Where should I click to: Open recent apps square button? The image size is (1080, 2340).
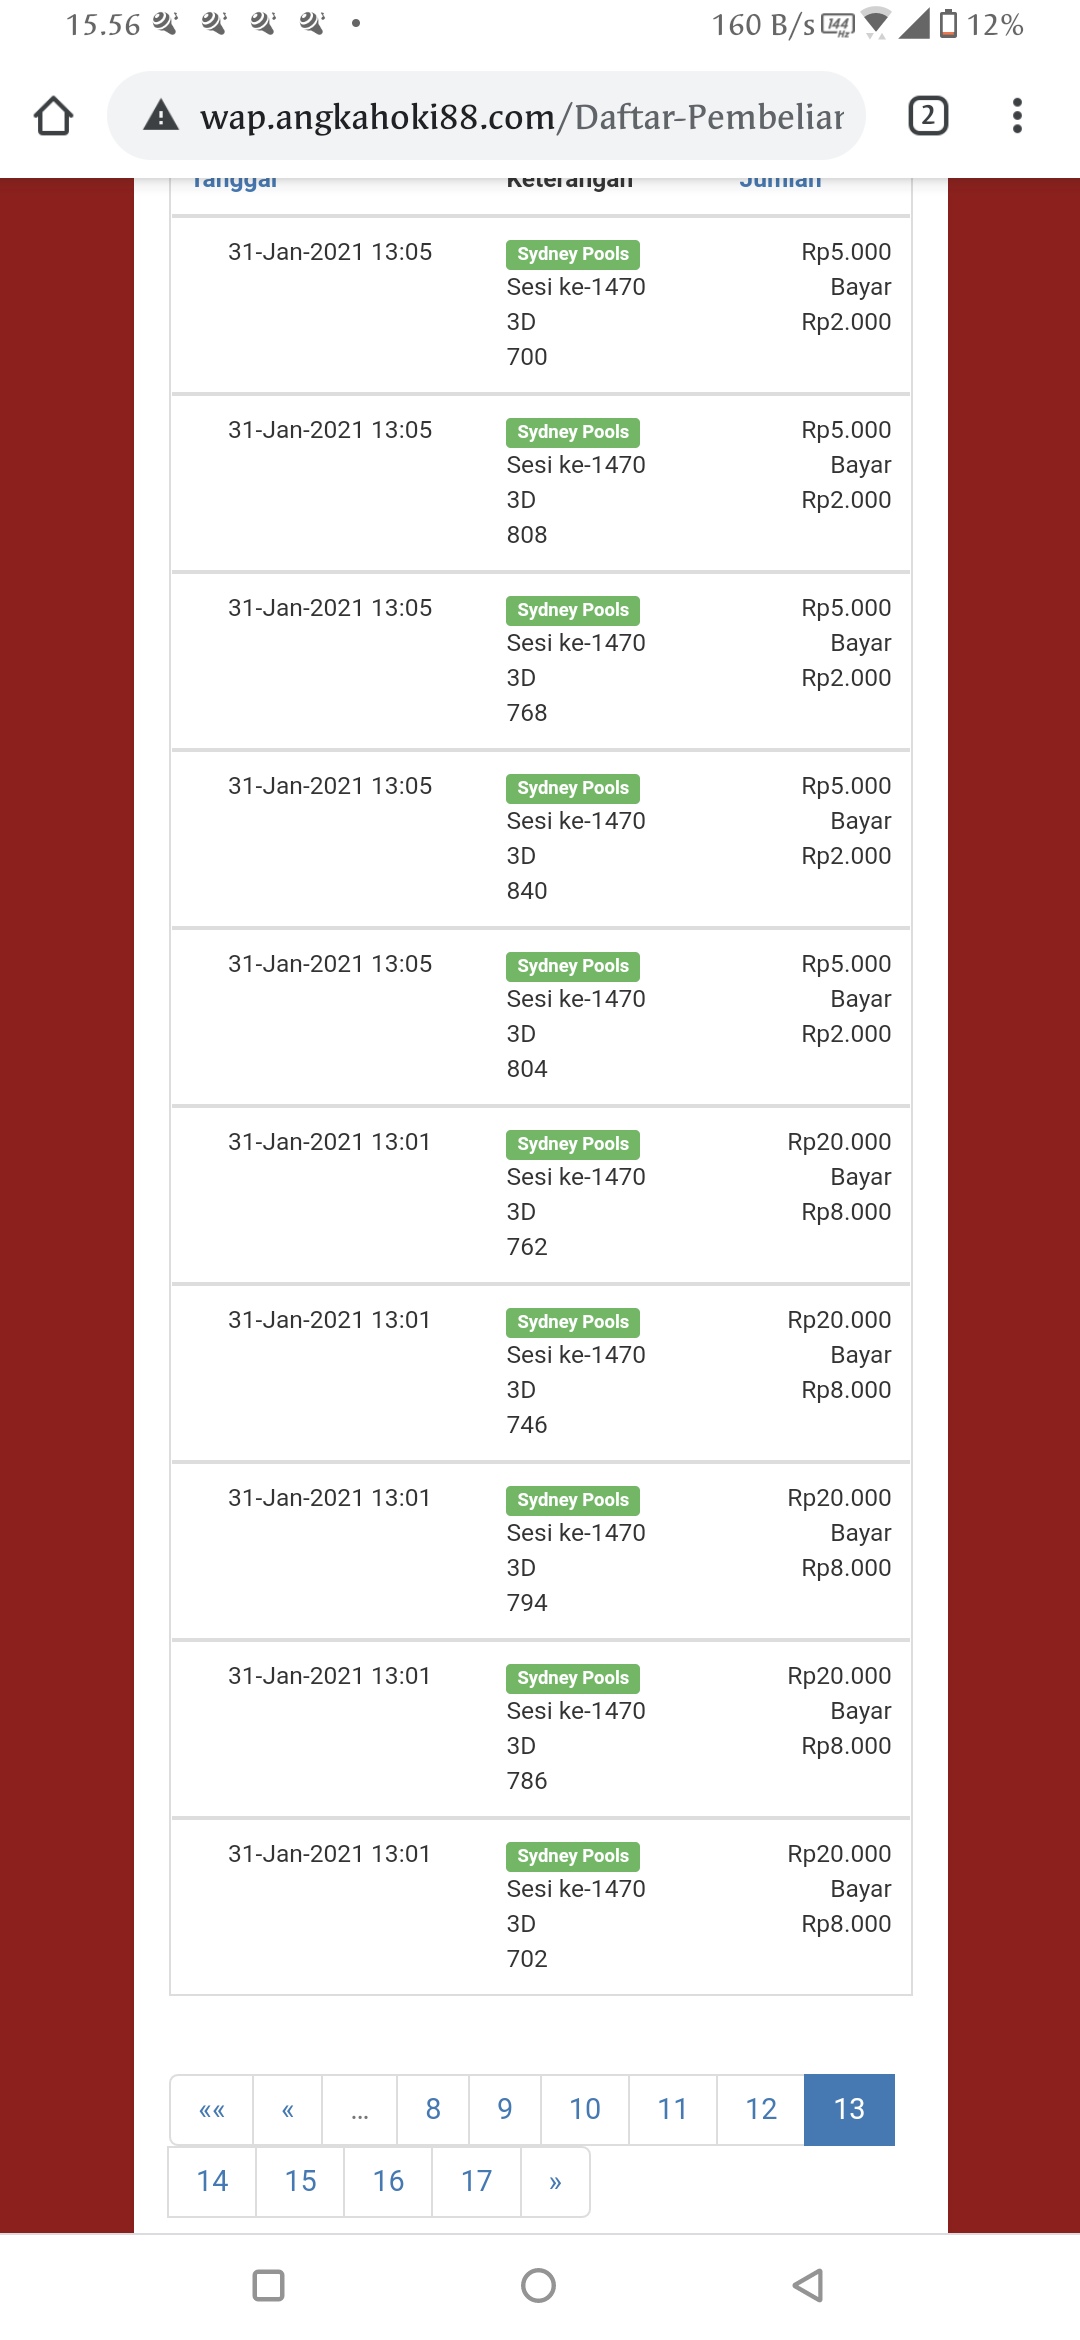[x=268, y=2285]
